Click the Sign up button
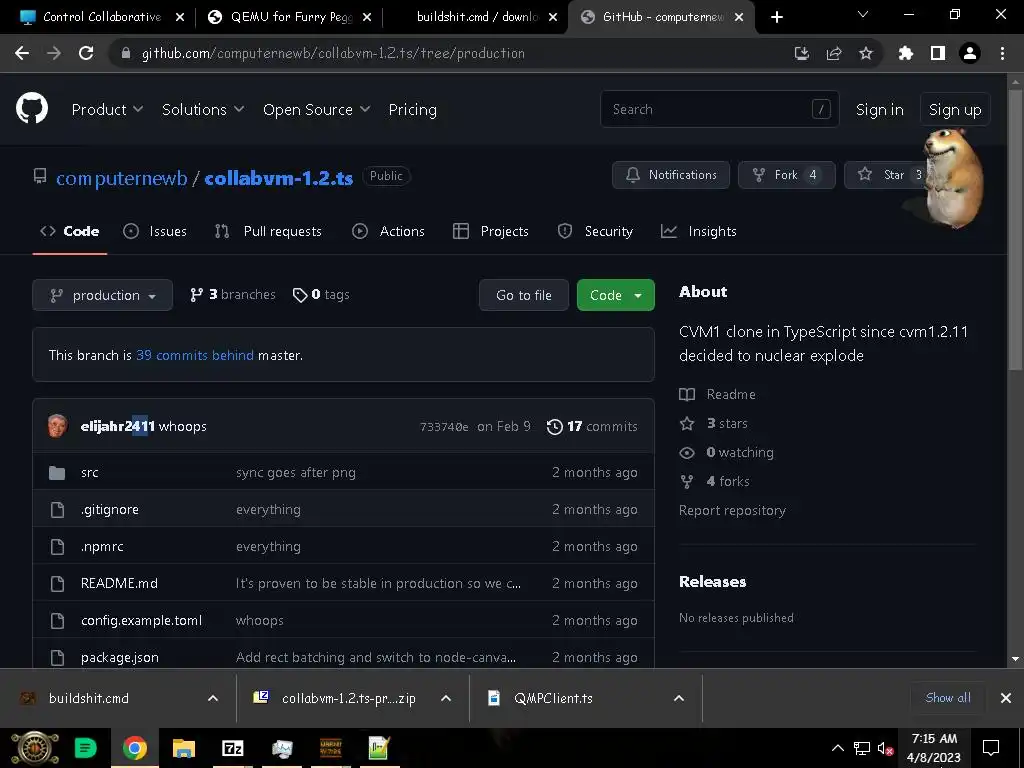Screen dimensions: 1024x768 [955, 110]
